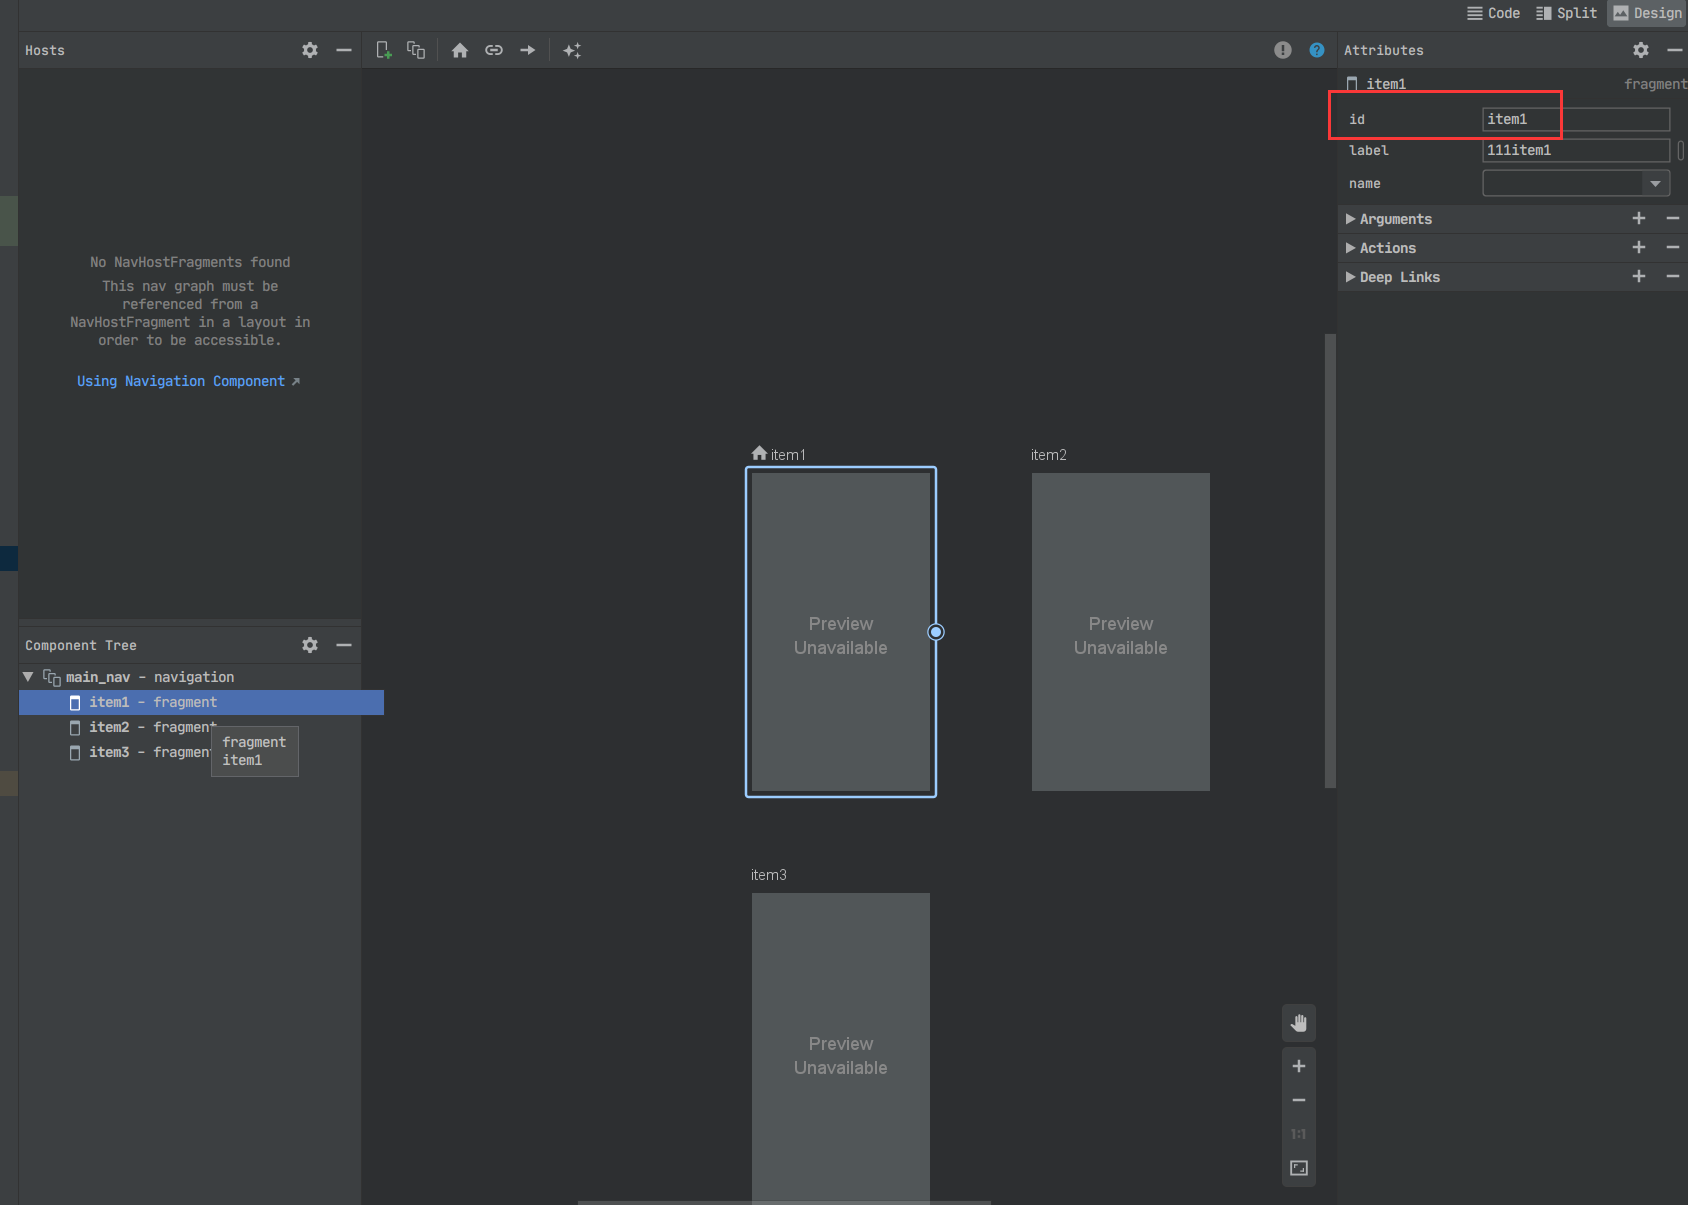Add a new Deep Link with the plus button
The width and height of the screenshot is (1688, 1205).
(1638, 276)
